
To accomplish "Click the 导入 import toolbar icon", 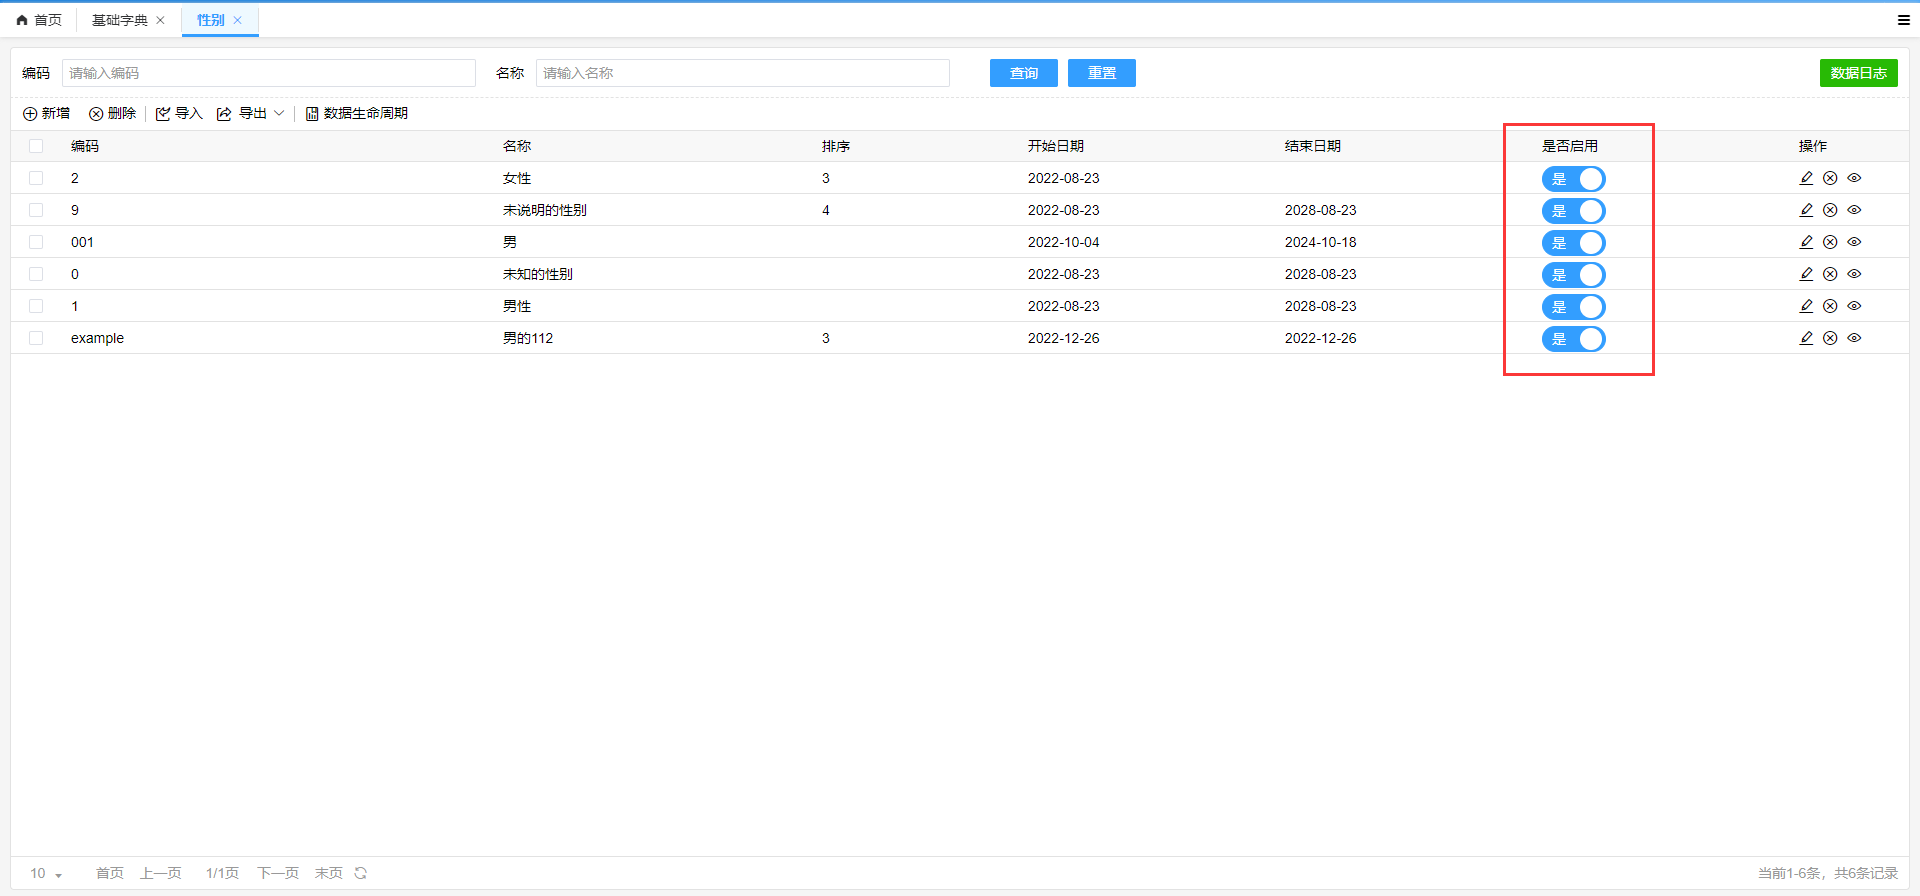I will point(163,114).
